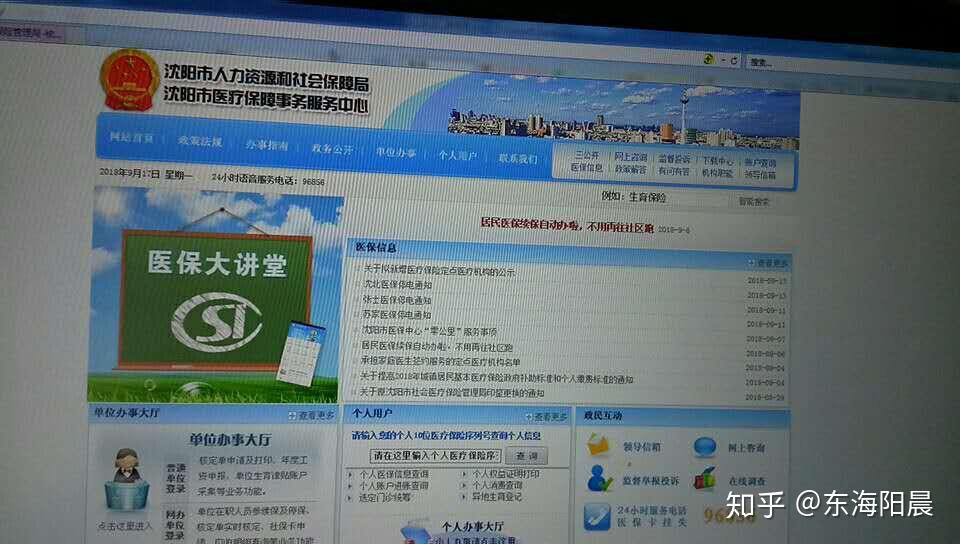Click the 机构职能 quick link
The image size is (960, 544).
click(x=718, y=173)
